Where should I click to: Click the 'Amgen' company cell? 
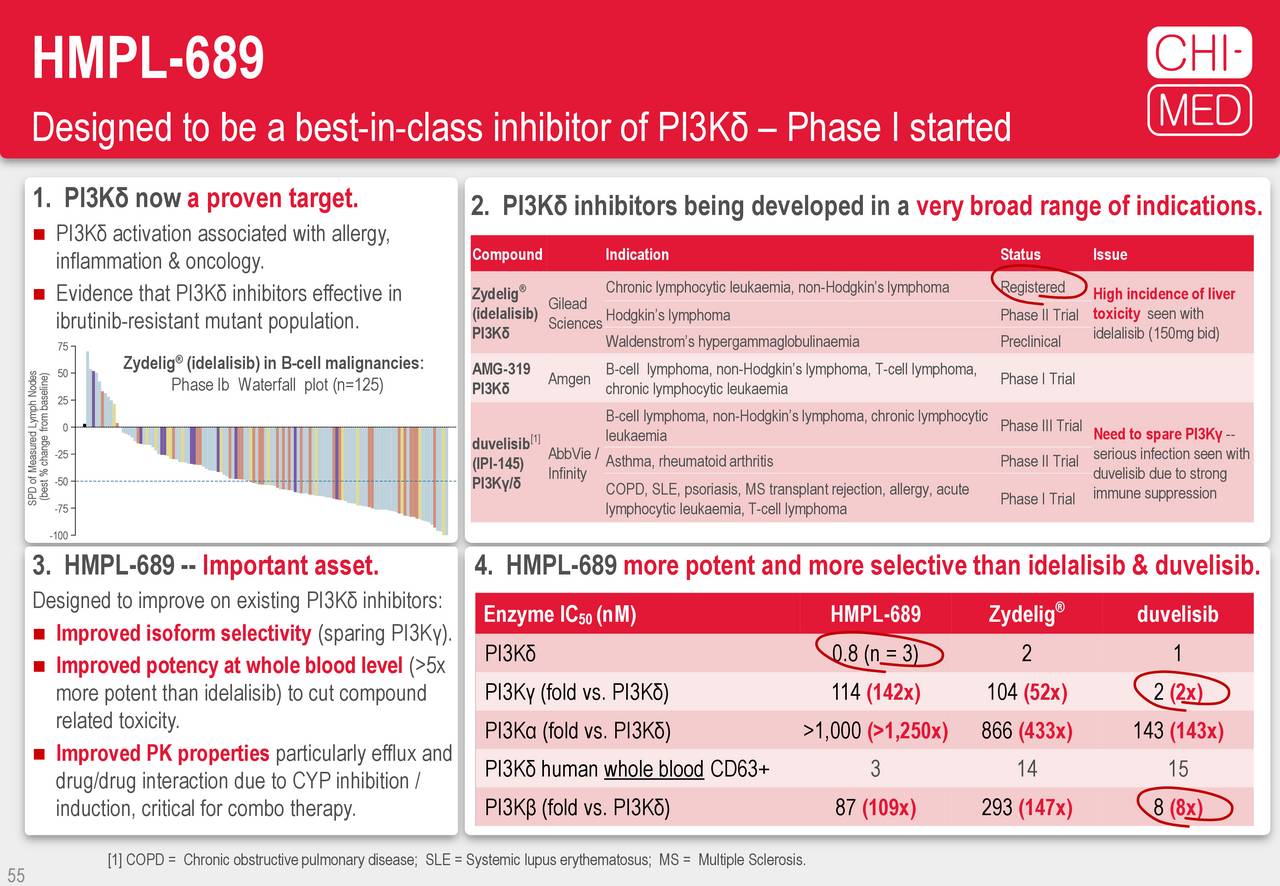click(569, 379)
